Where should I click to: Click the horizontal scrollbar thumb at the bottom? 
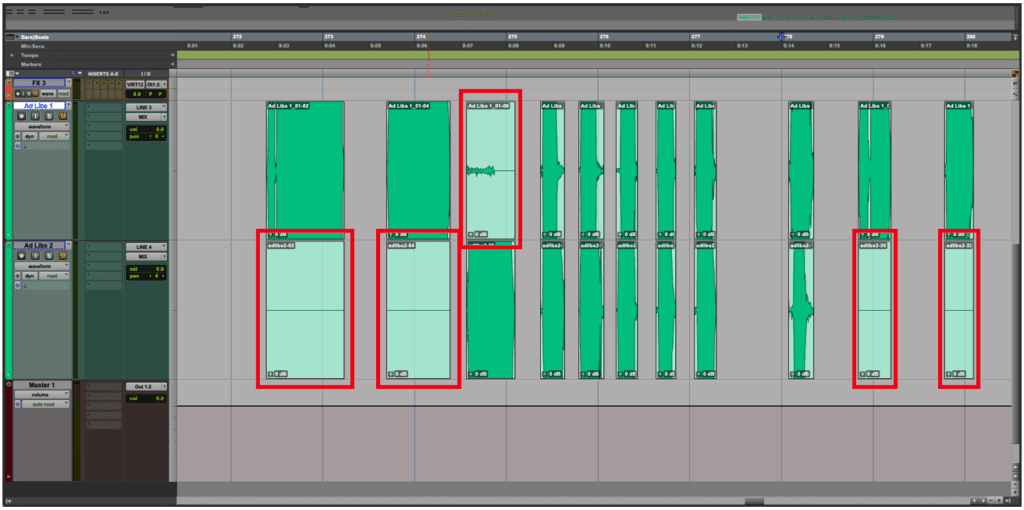click(x=754, y=501)
